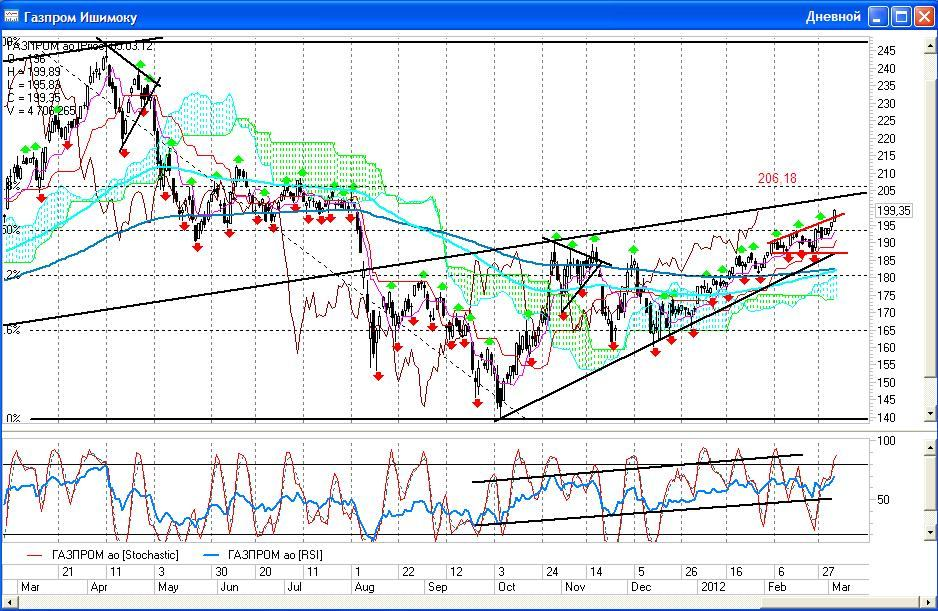This screenshot has width=938, height=611.
Task: Click the 22 date tick label
Action: 408,572
